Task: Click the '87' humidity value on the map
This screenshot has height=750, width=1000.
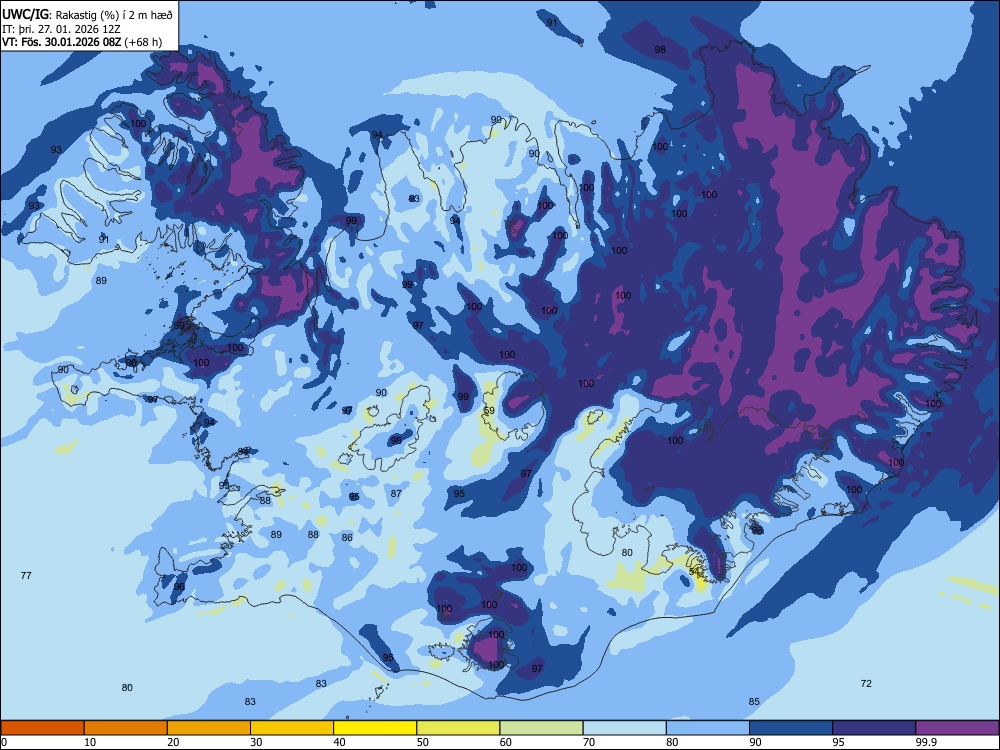Action: pos(396,493)
